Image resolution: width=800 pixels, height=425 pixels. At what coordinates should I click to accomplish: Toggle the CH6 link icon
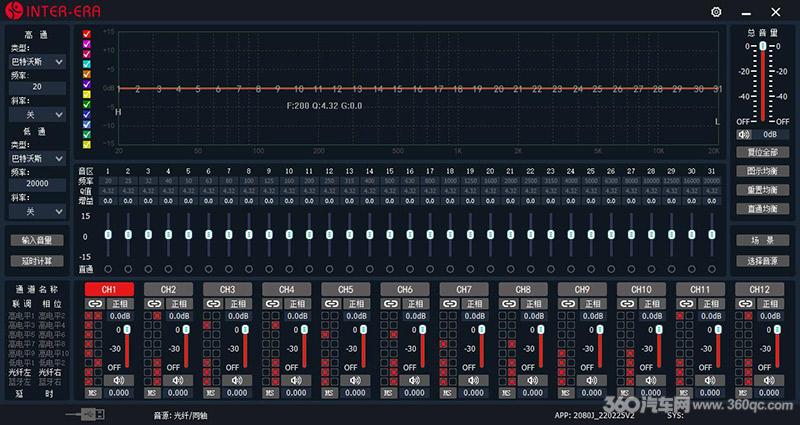click(390, 304)
